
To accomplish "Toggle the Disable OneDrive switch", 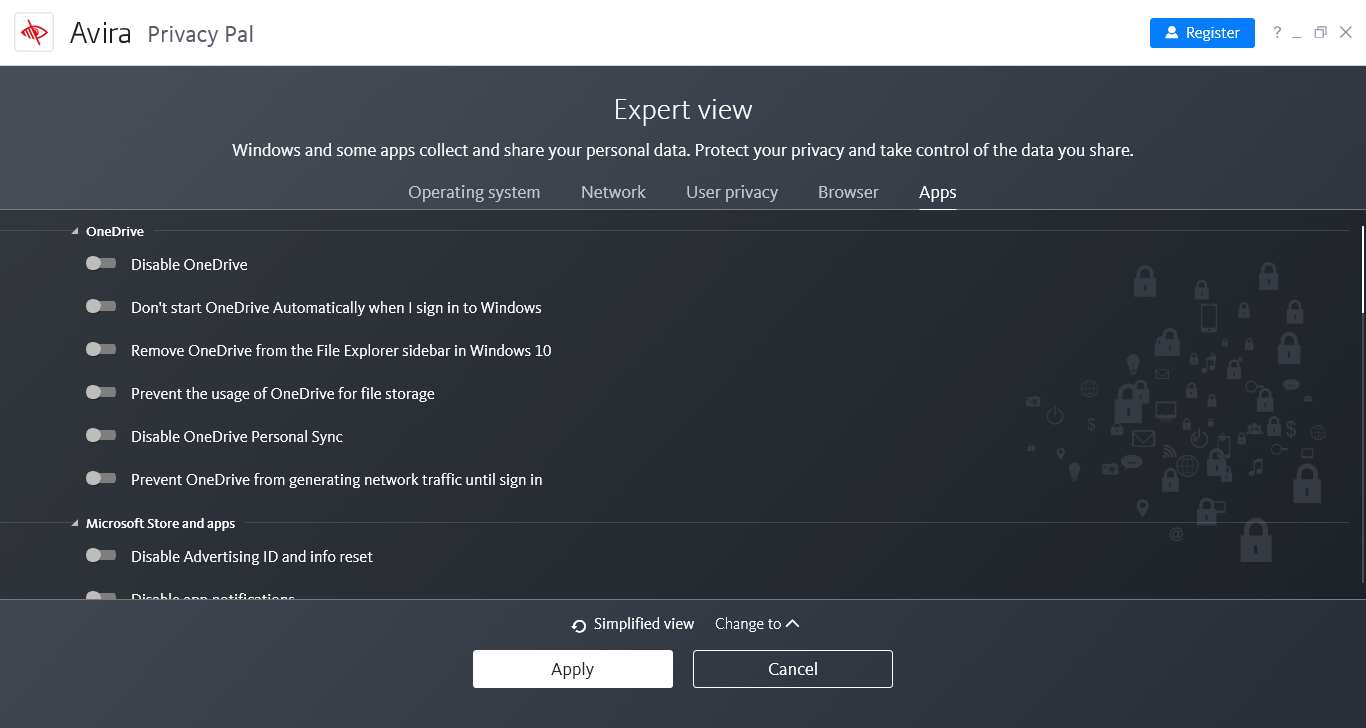I will [101, 264].
